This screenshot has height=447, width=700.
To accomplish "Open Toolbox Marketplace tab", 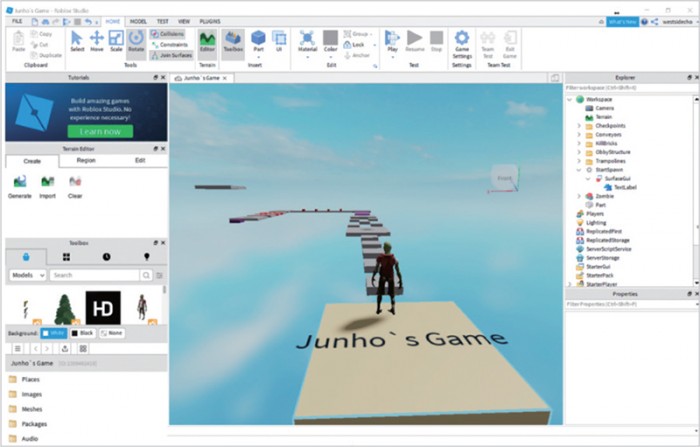I will point(26,257).
